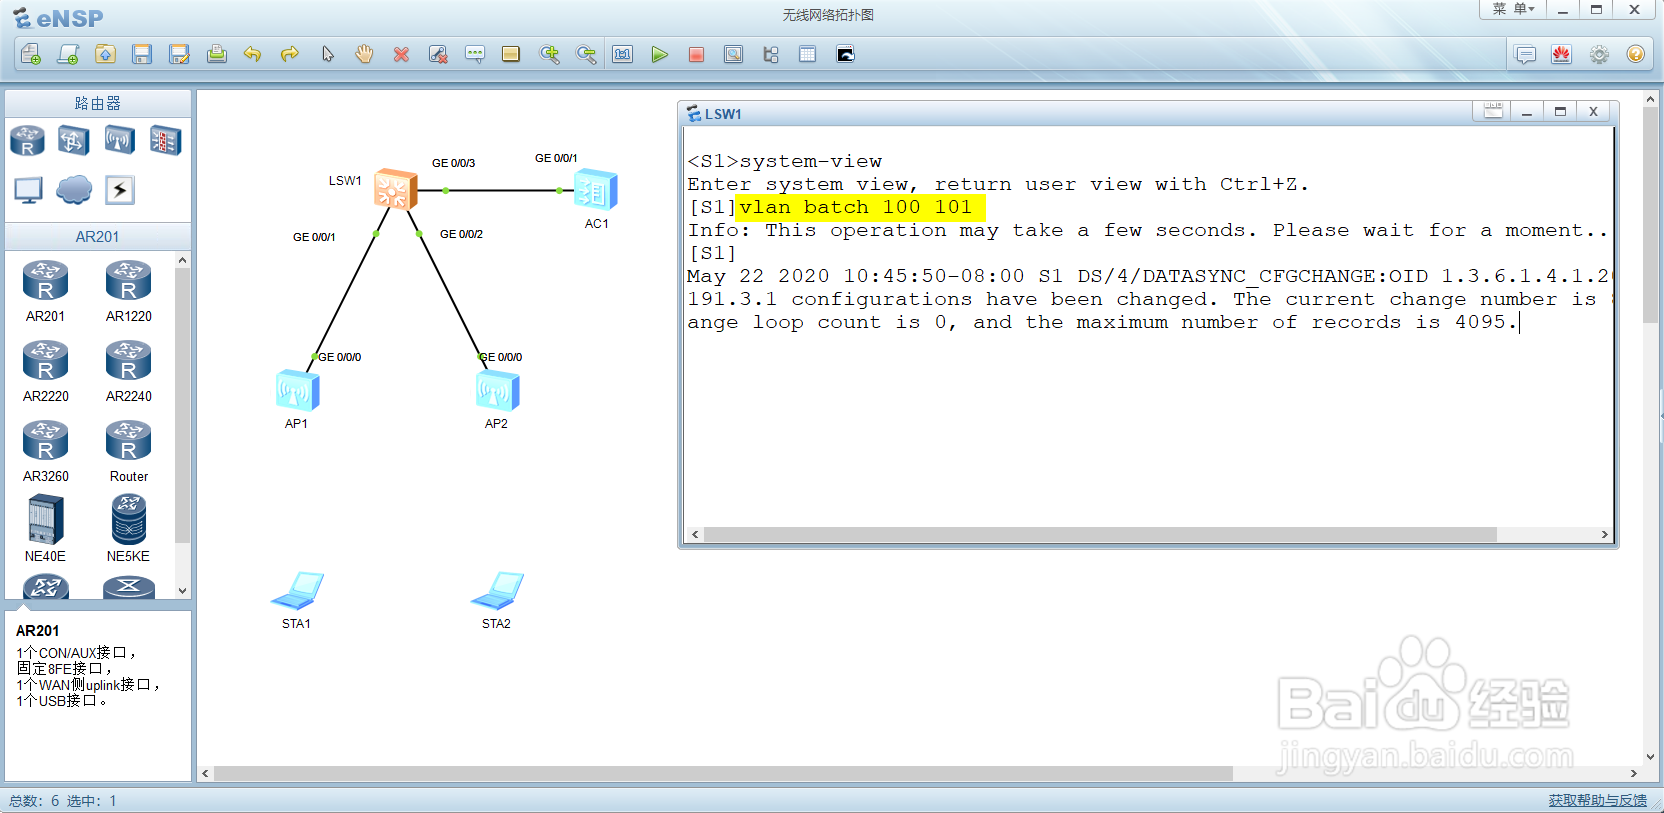The height and width of the screenshot is (813, 1664).
Task: Select the LSW1 switch on the canvas
Action: pos(395,189)
